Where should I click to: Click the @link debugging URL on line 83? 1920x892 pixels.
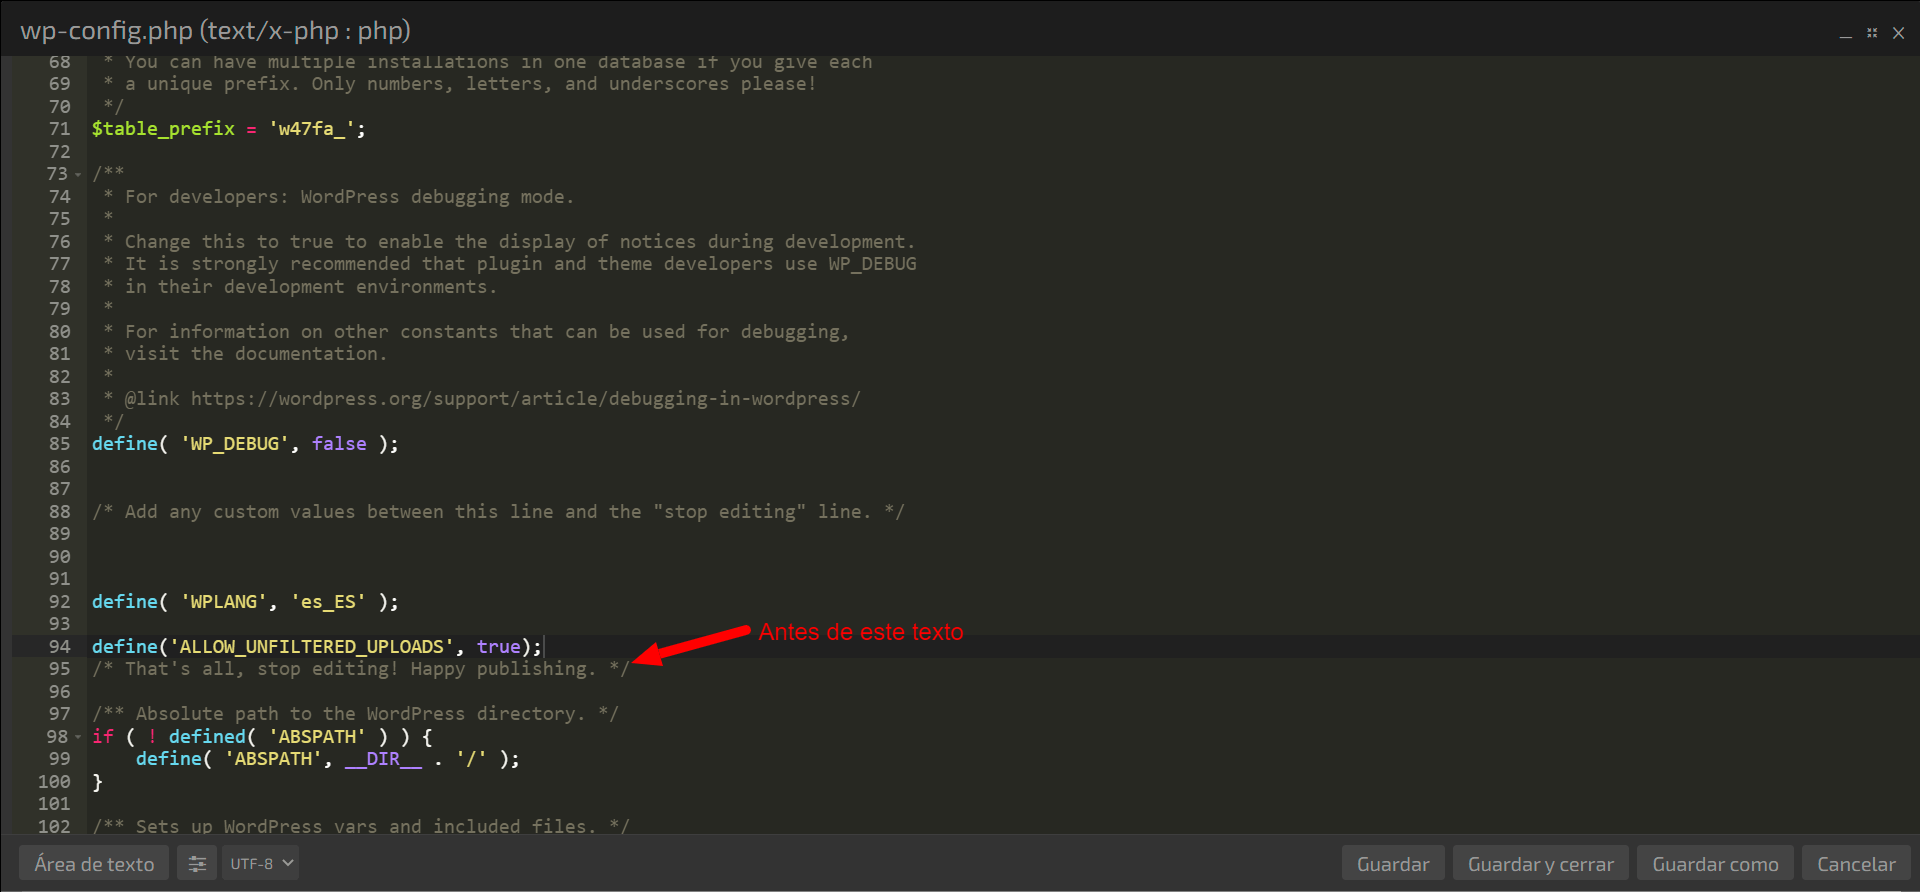pos(525,399)
